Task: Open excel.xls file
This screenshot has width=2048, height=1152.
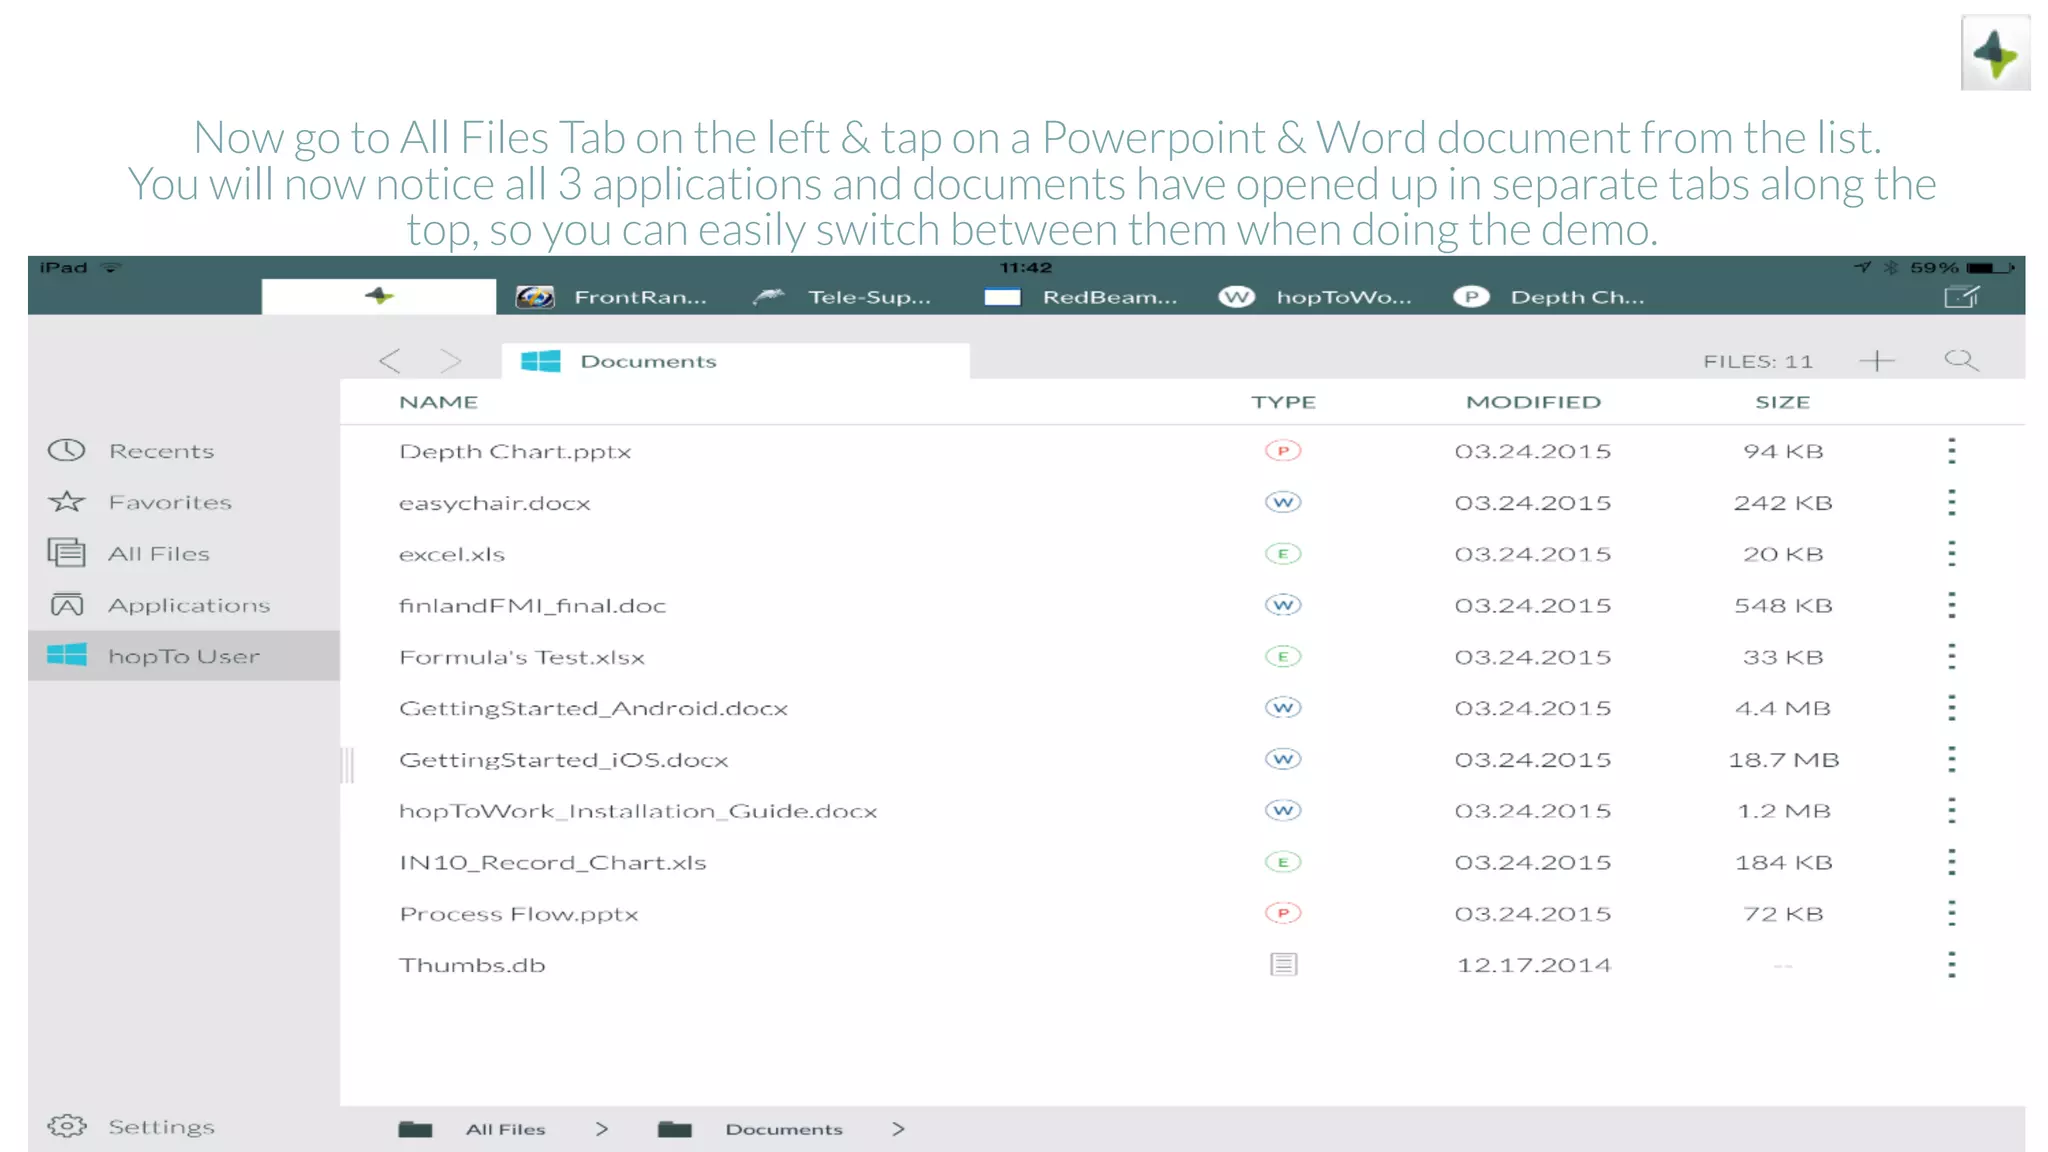Action: (x=452, y=554)
